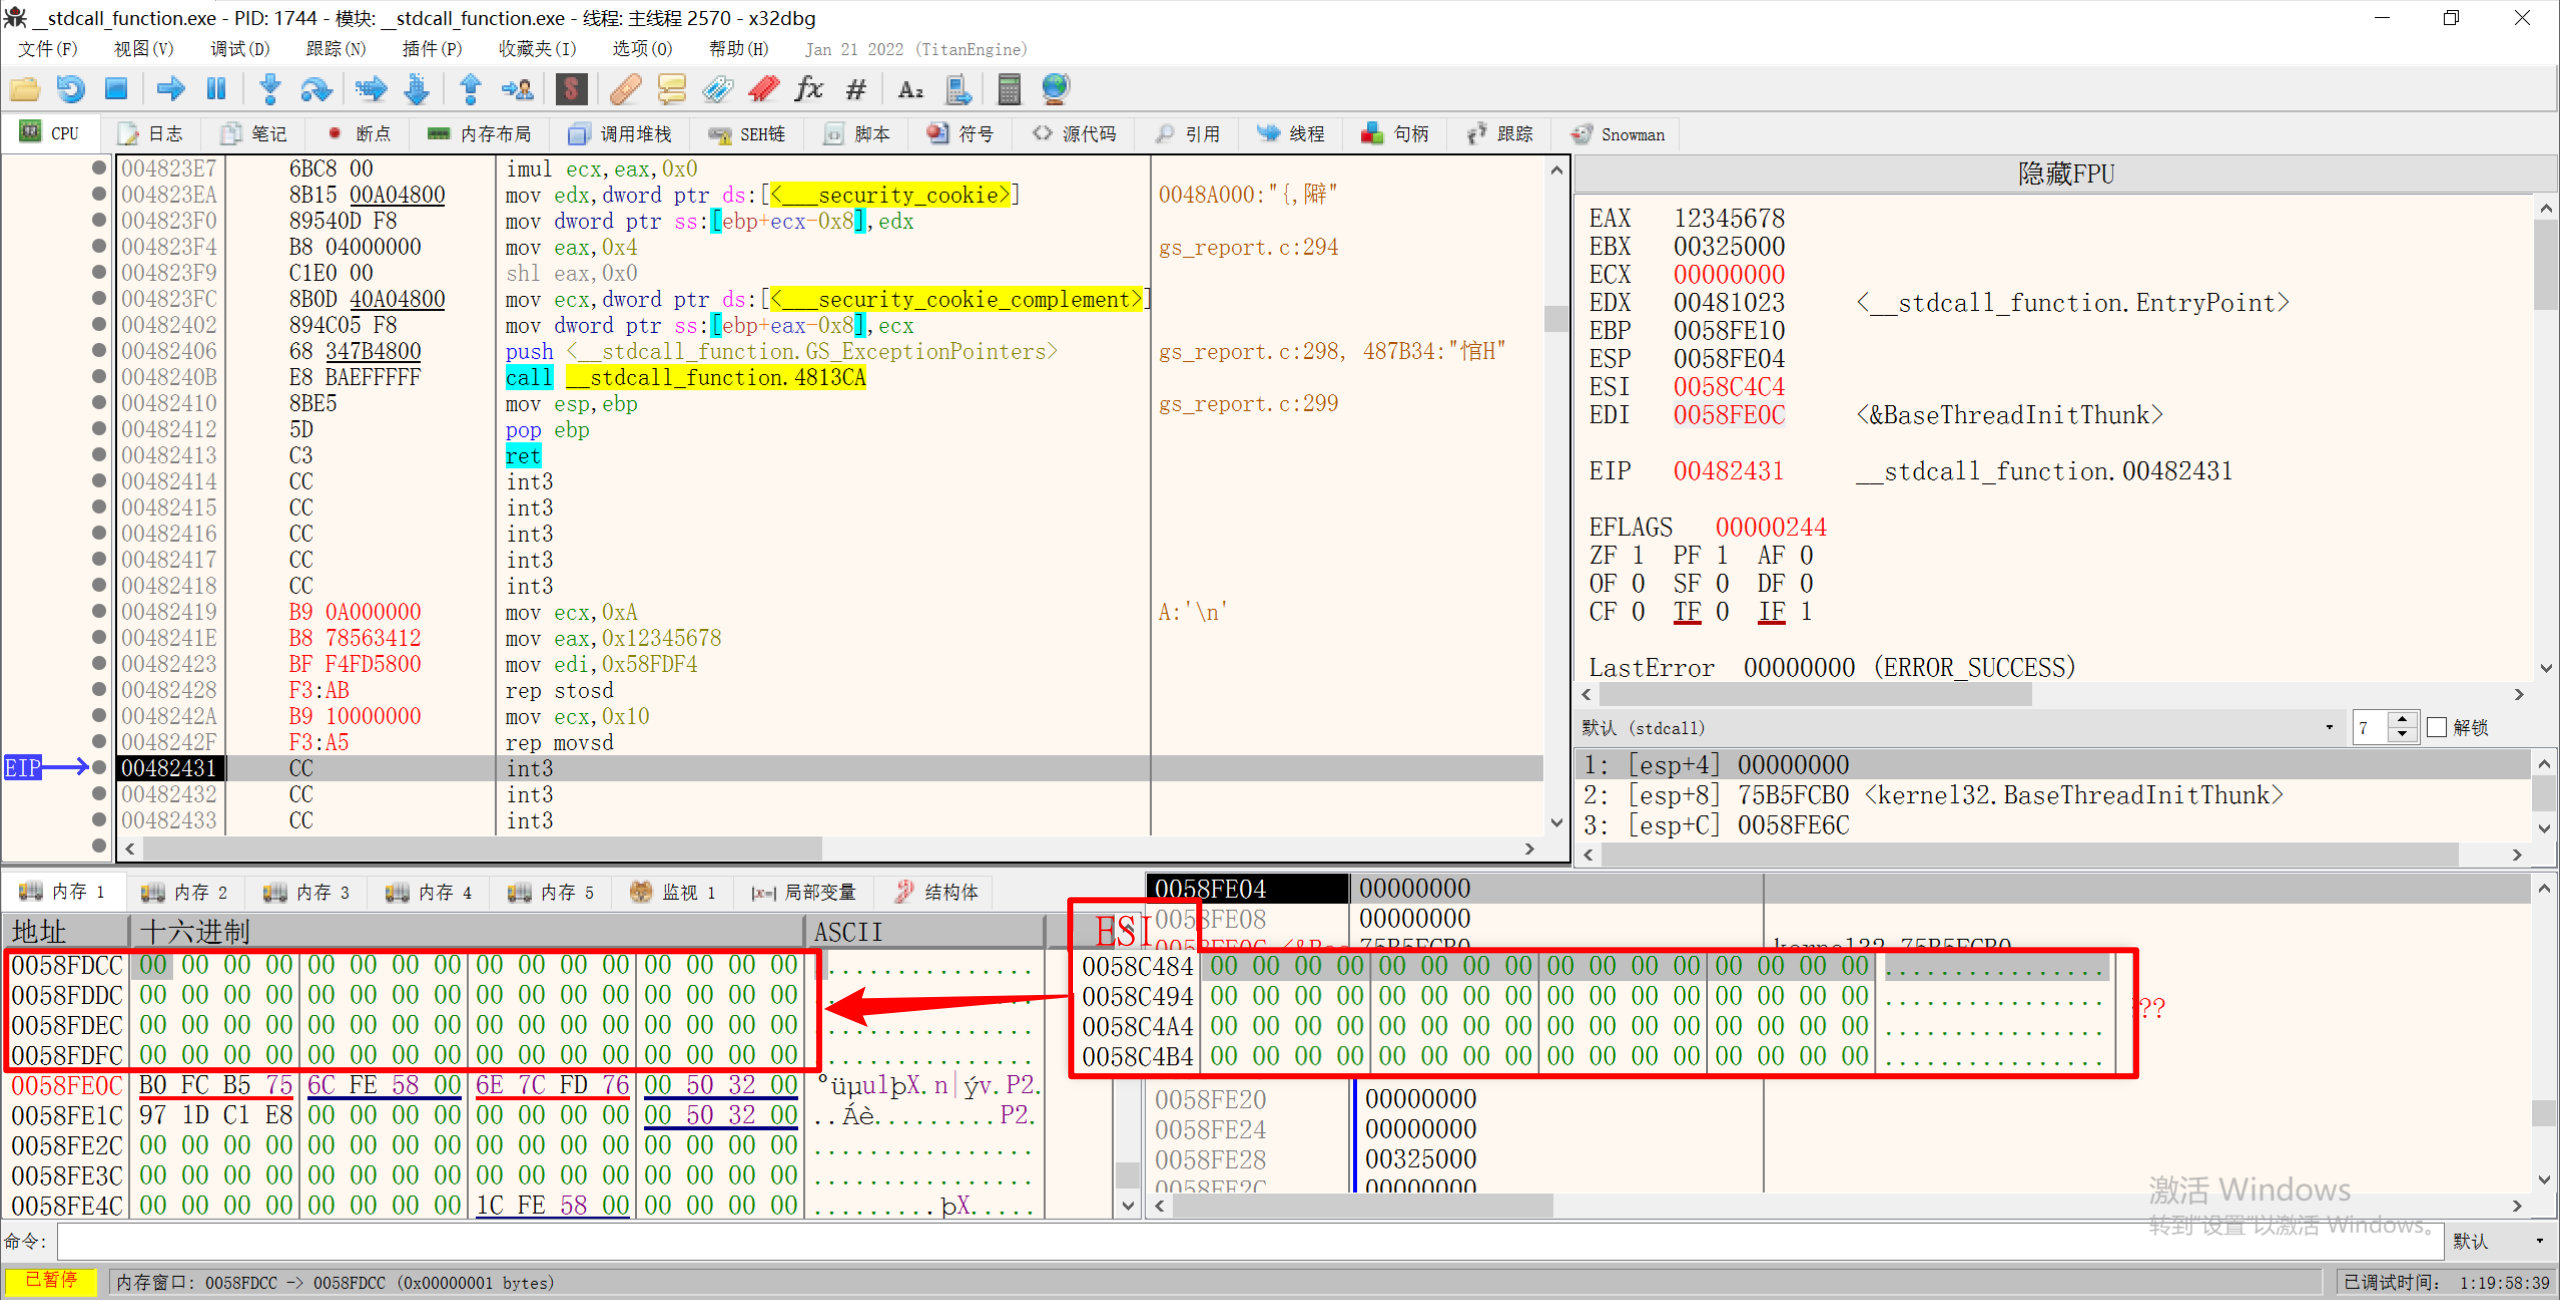Click the fx functions icon
Screen dimensions: 2560x1300
click(x=808, y=89)
